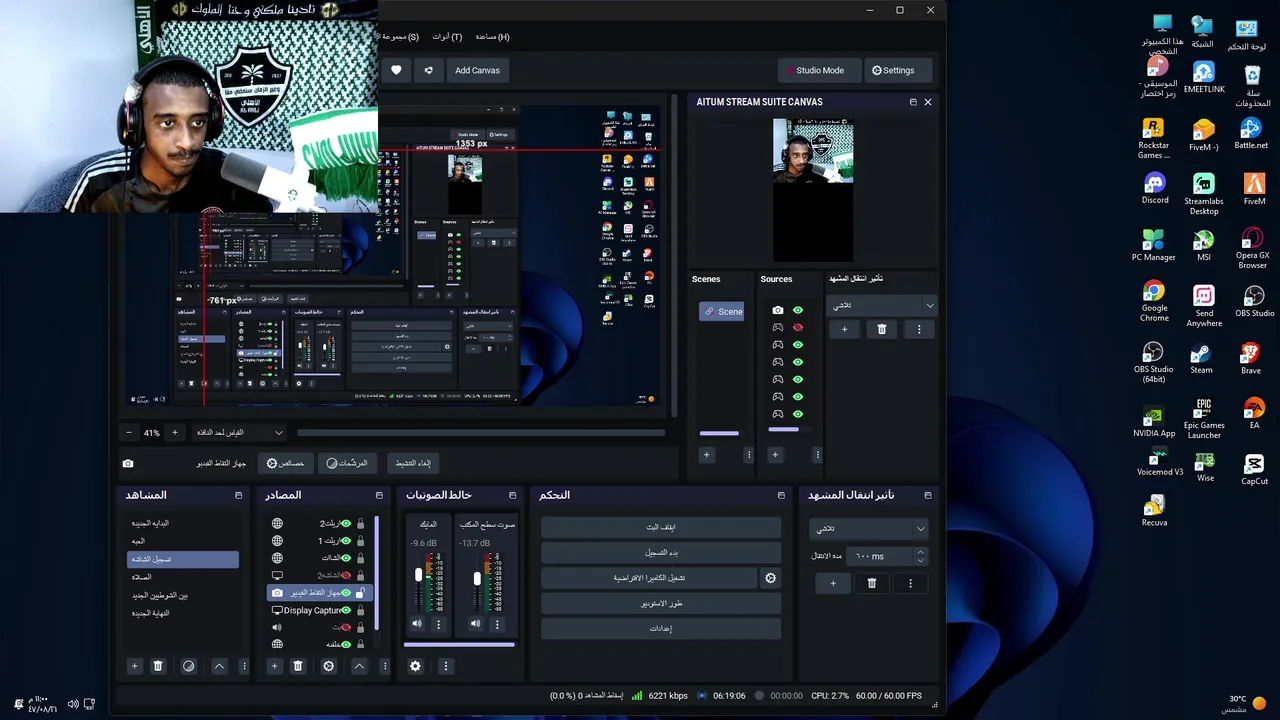Hide camera source in Aitum canvas Sources
Screen dimensions: 1280x720
click(798, 310)
